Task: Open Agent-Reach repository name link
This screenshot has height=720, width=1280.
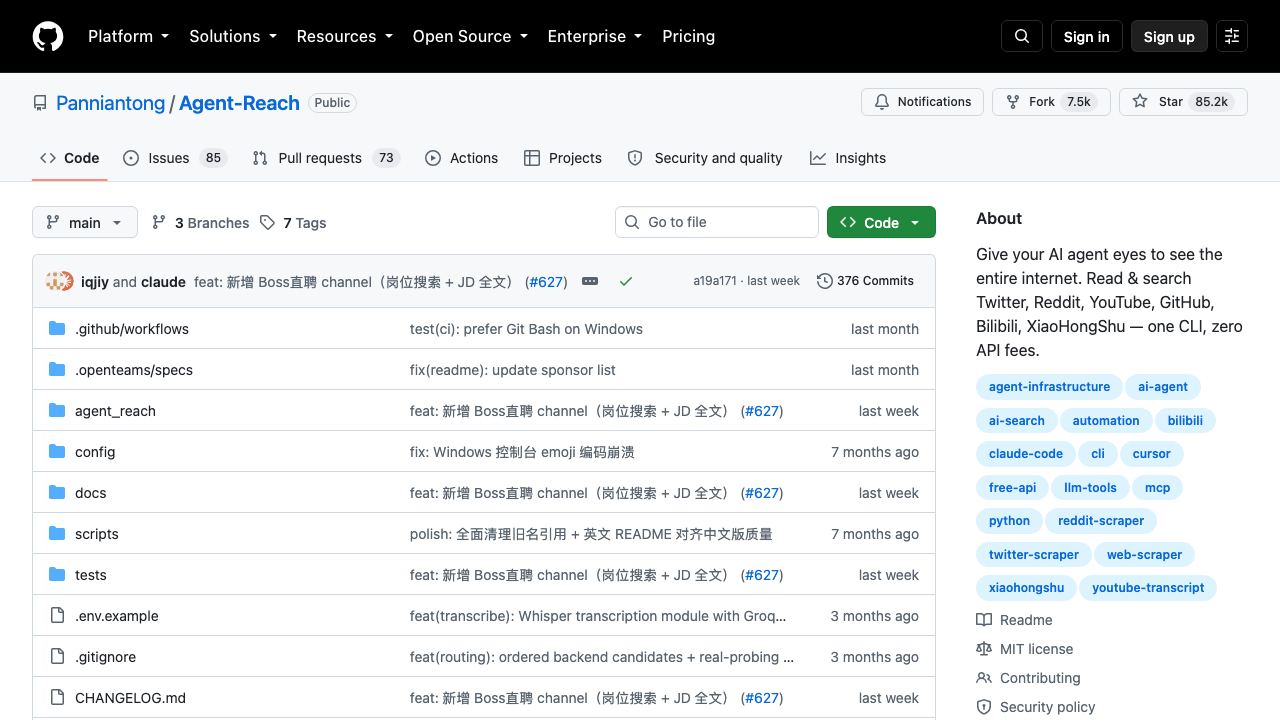Action: click(x=239, y=103)
